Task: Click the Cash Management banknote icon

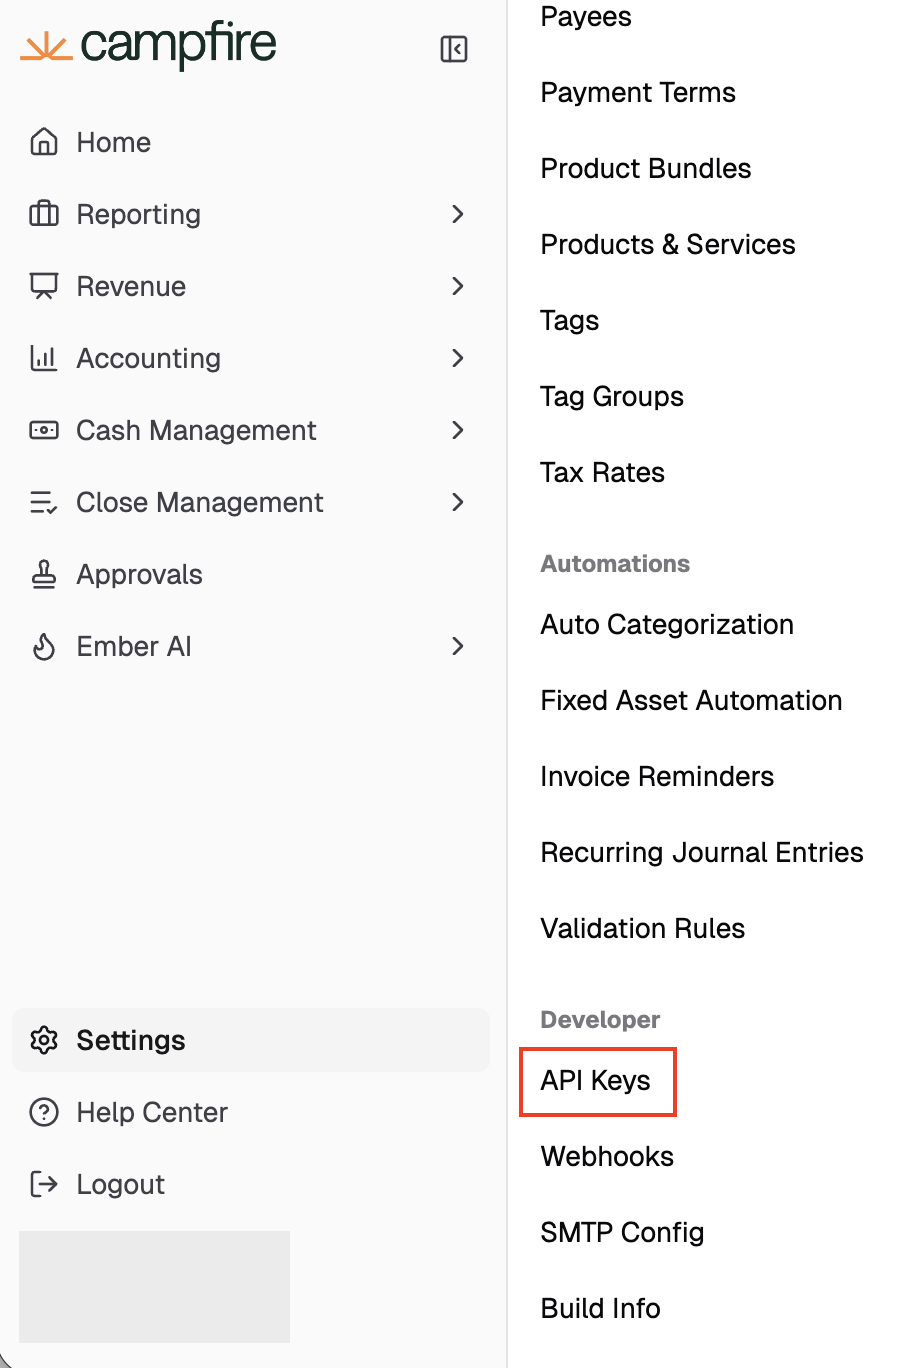Action: 44,430
